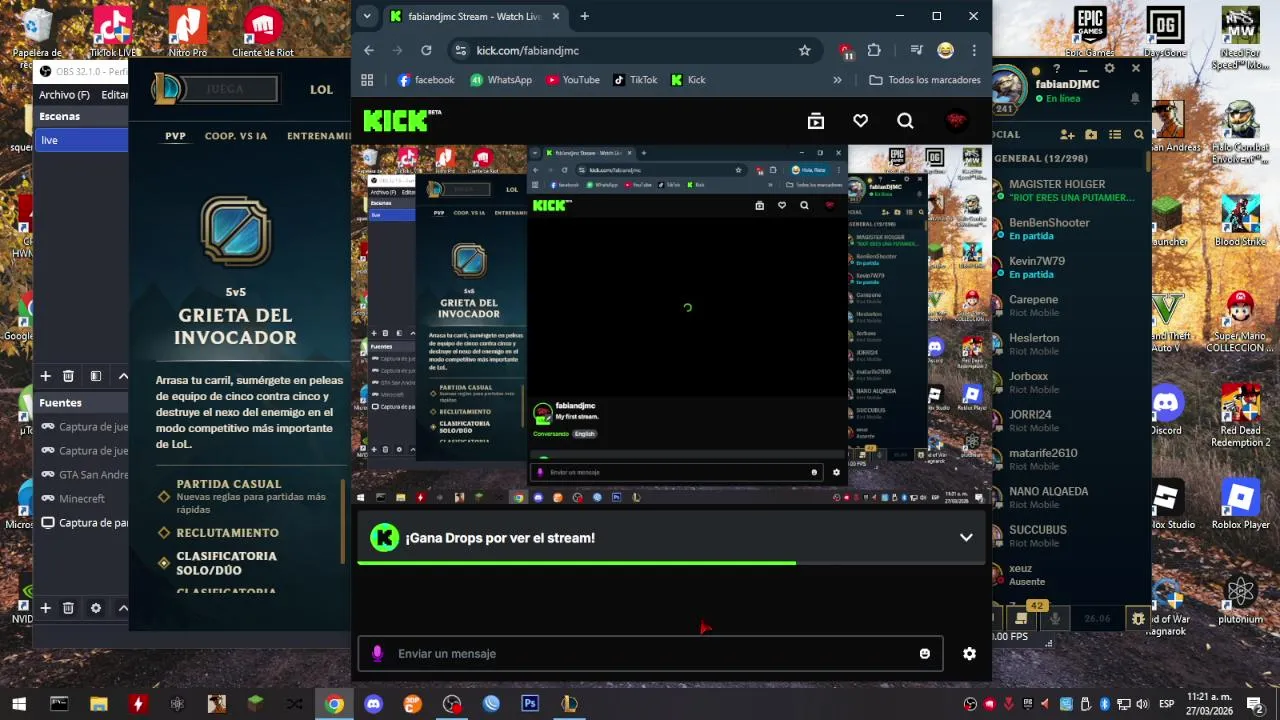Image resolution: width=1280 pixels, height=720 pixels.
Task: Search friends in League social panel
Action: (x=1139, y=134)
